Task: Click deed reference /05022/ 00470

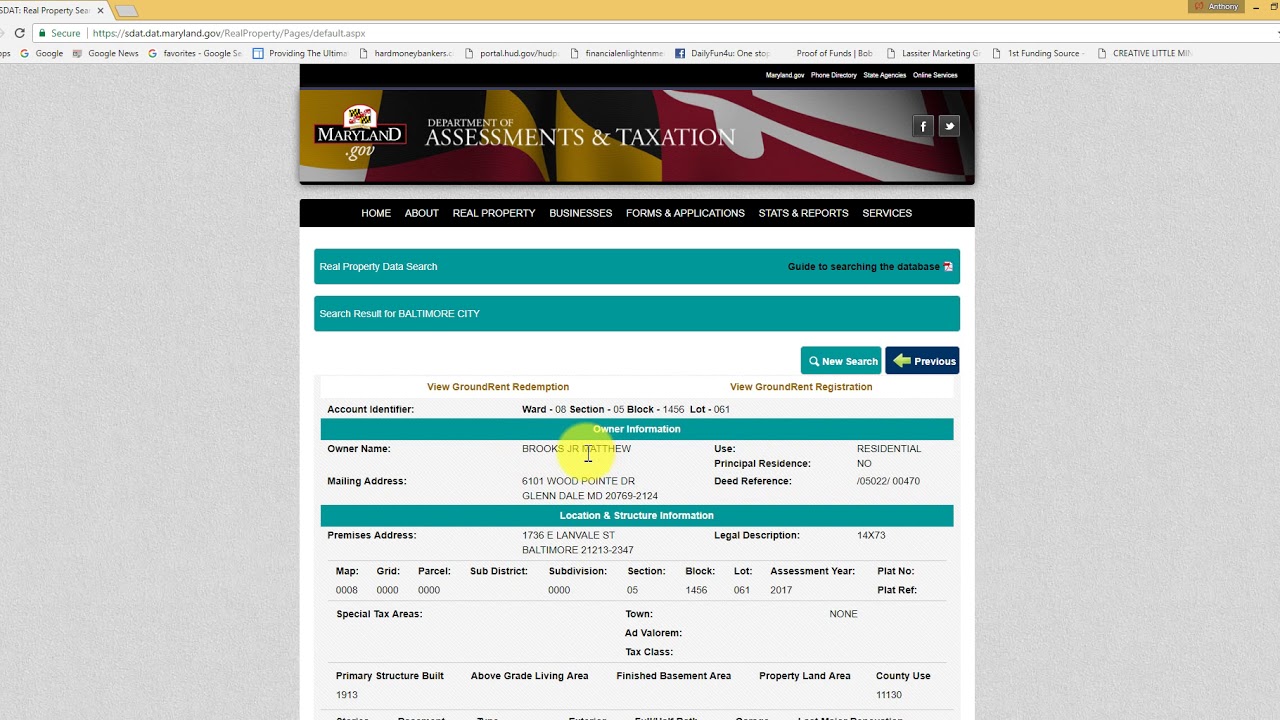Action: 888,481
